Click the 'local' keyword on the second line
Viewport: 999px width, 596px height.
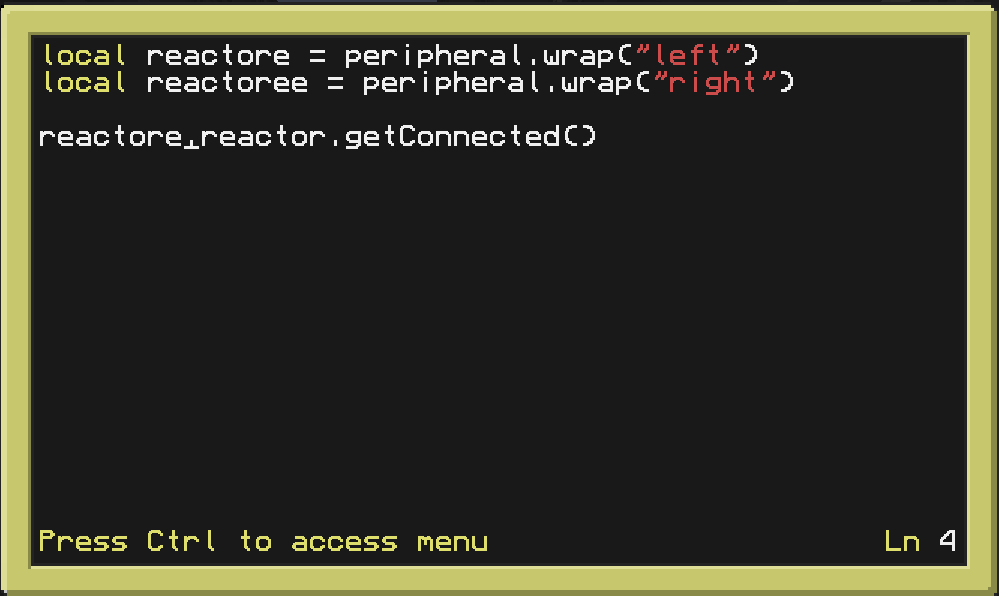click(x=85, y=83)
